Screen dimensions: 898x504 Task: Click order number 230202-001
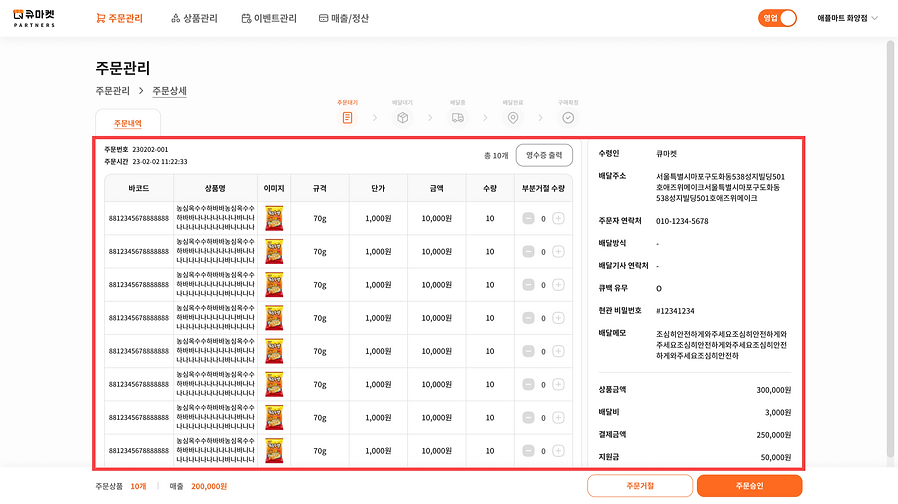150,149
